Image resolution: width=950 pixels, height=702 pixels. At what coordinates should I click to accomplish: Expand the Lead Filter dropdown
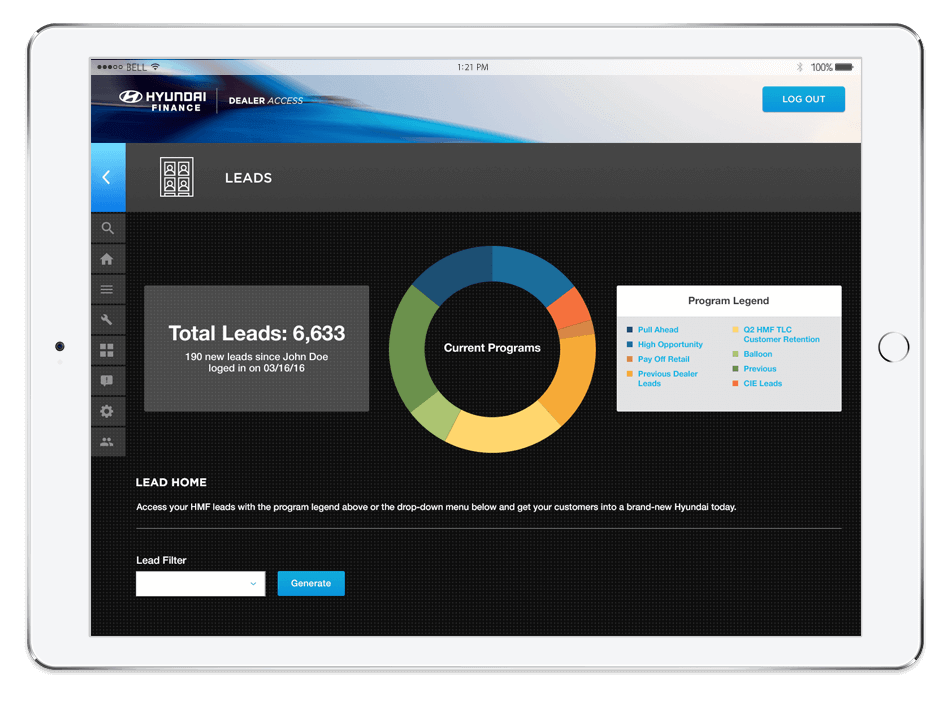coord(200,584)
